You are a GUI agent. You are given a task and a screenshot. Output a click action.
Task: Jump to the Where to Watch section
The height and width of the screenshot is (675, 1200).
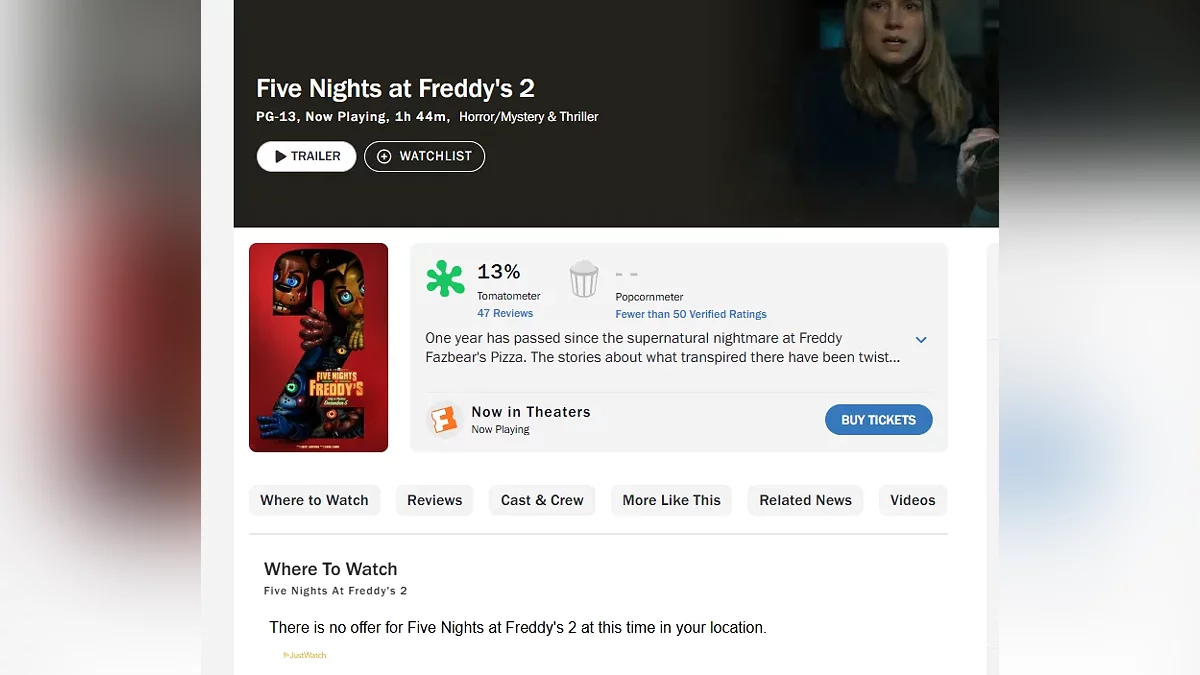[314, 500]
